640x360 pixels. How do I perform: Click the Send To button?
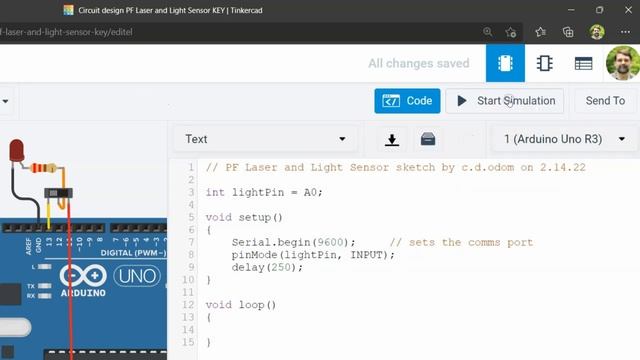point(605,101)
